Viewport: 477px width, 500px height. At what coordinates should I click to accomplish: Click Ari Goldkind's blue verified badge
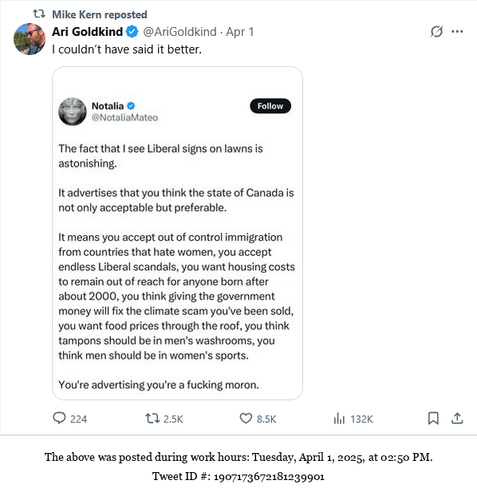(132, 32)
